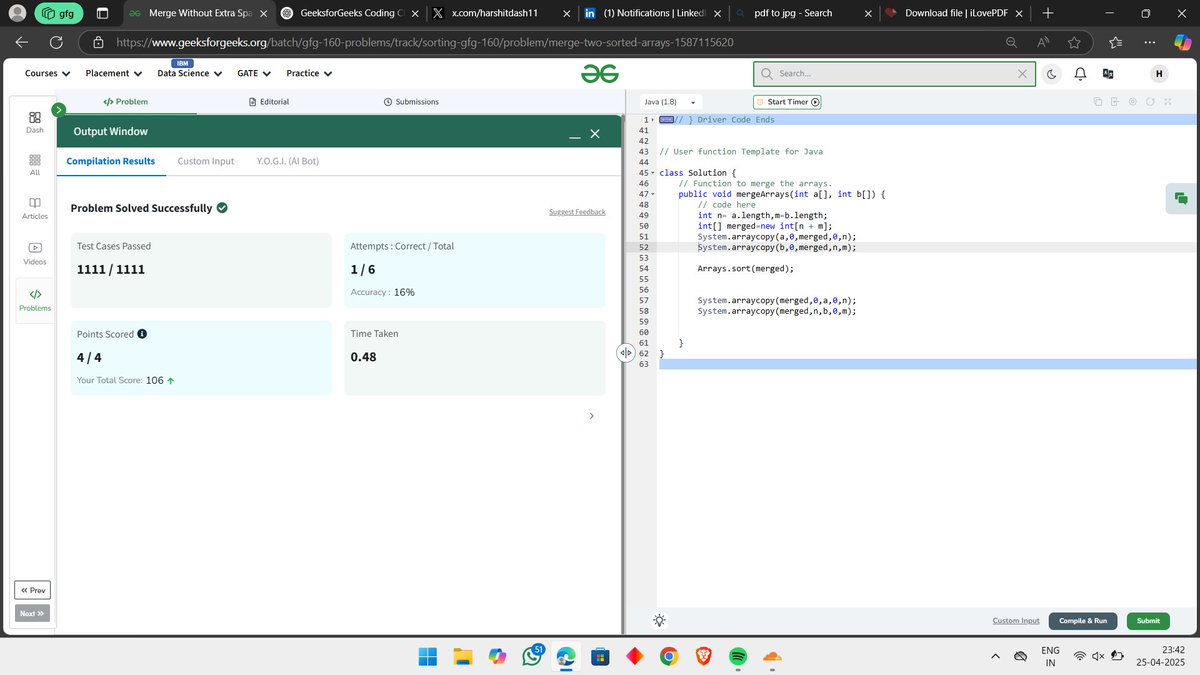Open Dash in the sidebar

(x=34, y=122)
